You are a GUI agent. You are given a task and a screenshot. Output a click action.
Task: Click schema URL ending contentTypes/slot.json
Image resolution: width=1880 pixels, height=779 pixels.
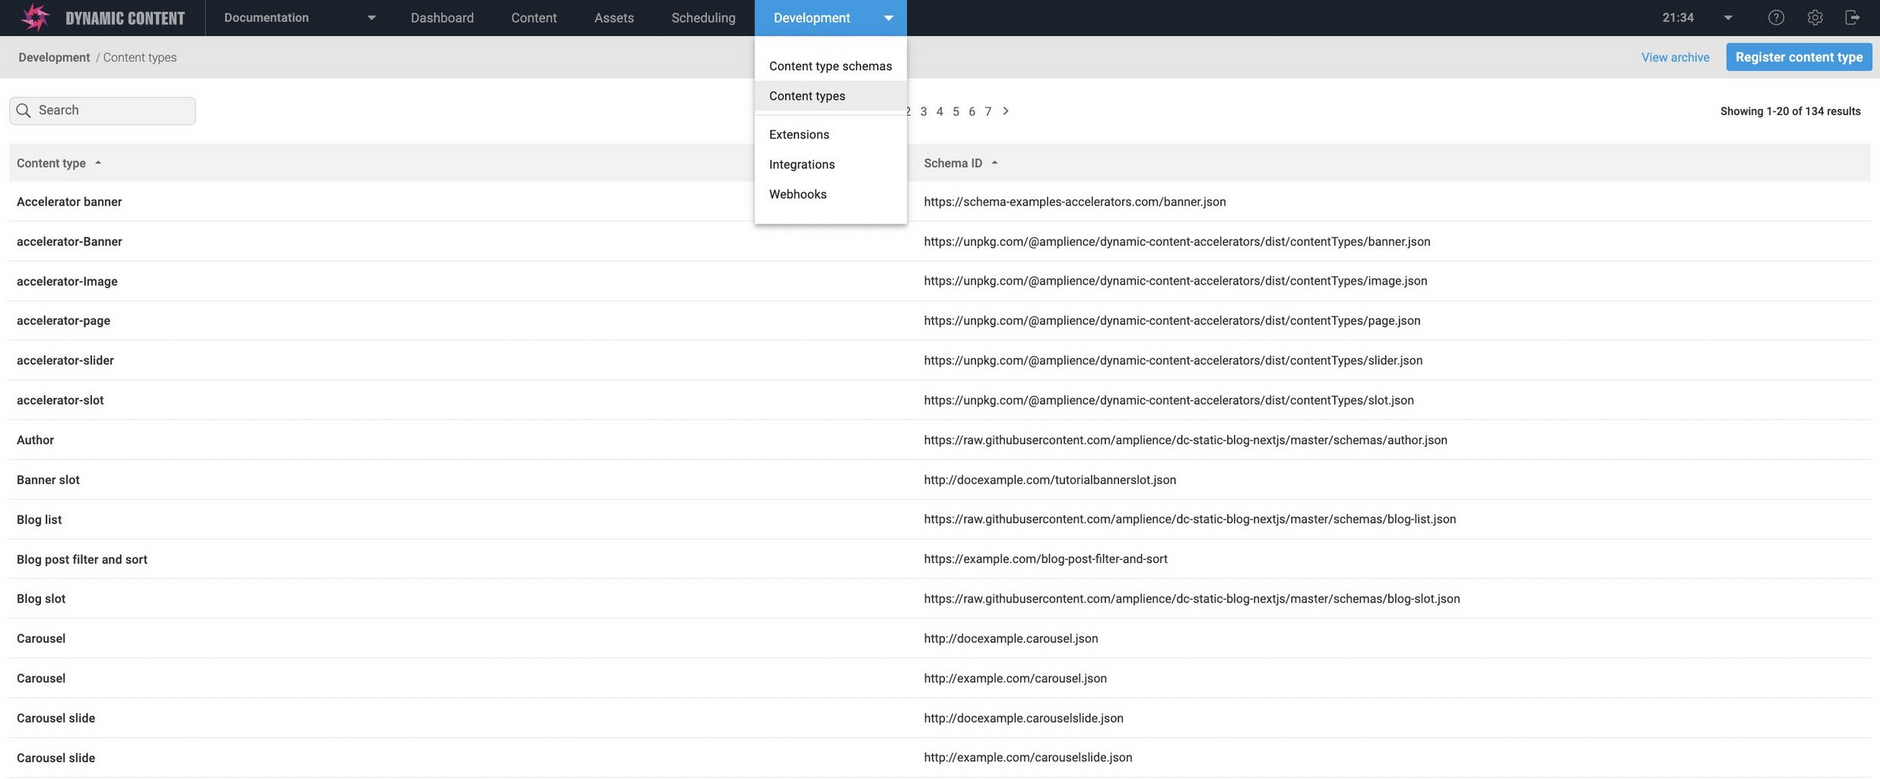pyautogui.click(x=1169, y=400)
